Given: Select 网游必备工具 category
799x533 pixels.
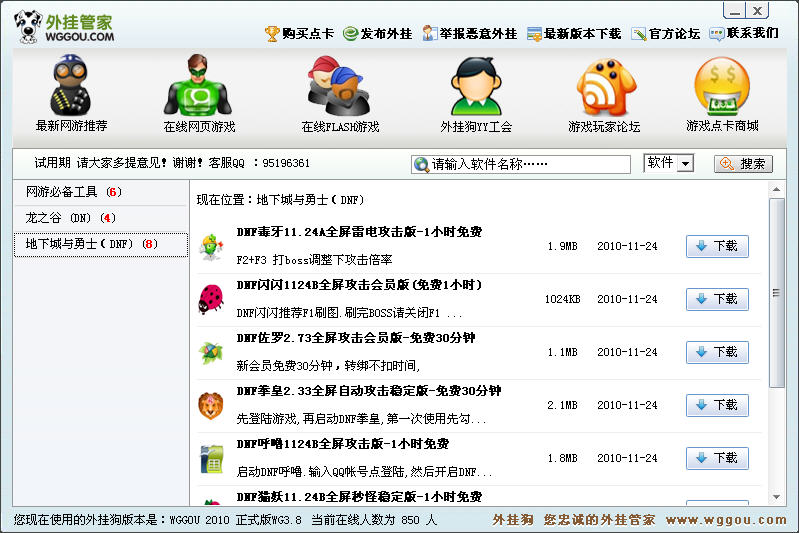Looking at the screenshot, I should click(x=101, y=192).
